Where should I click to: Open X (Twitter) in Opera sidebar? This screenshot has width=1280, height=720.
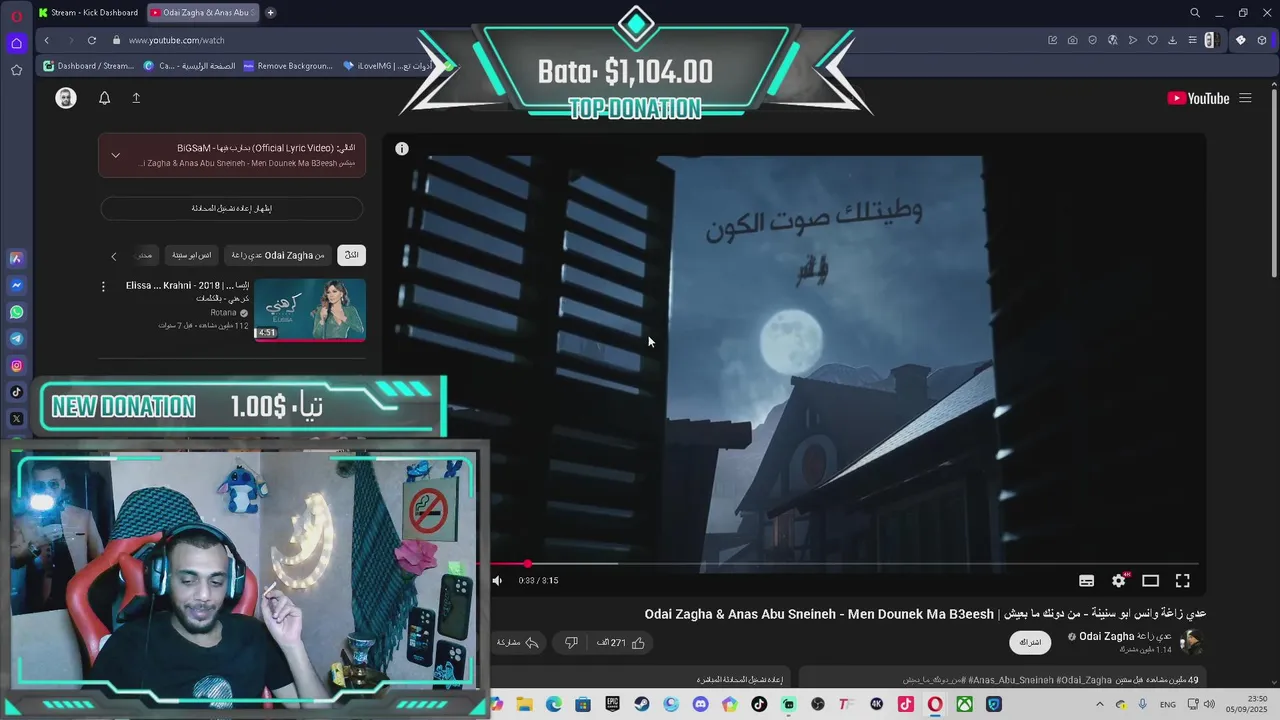(16, 419)
